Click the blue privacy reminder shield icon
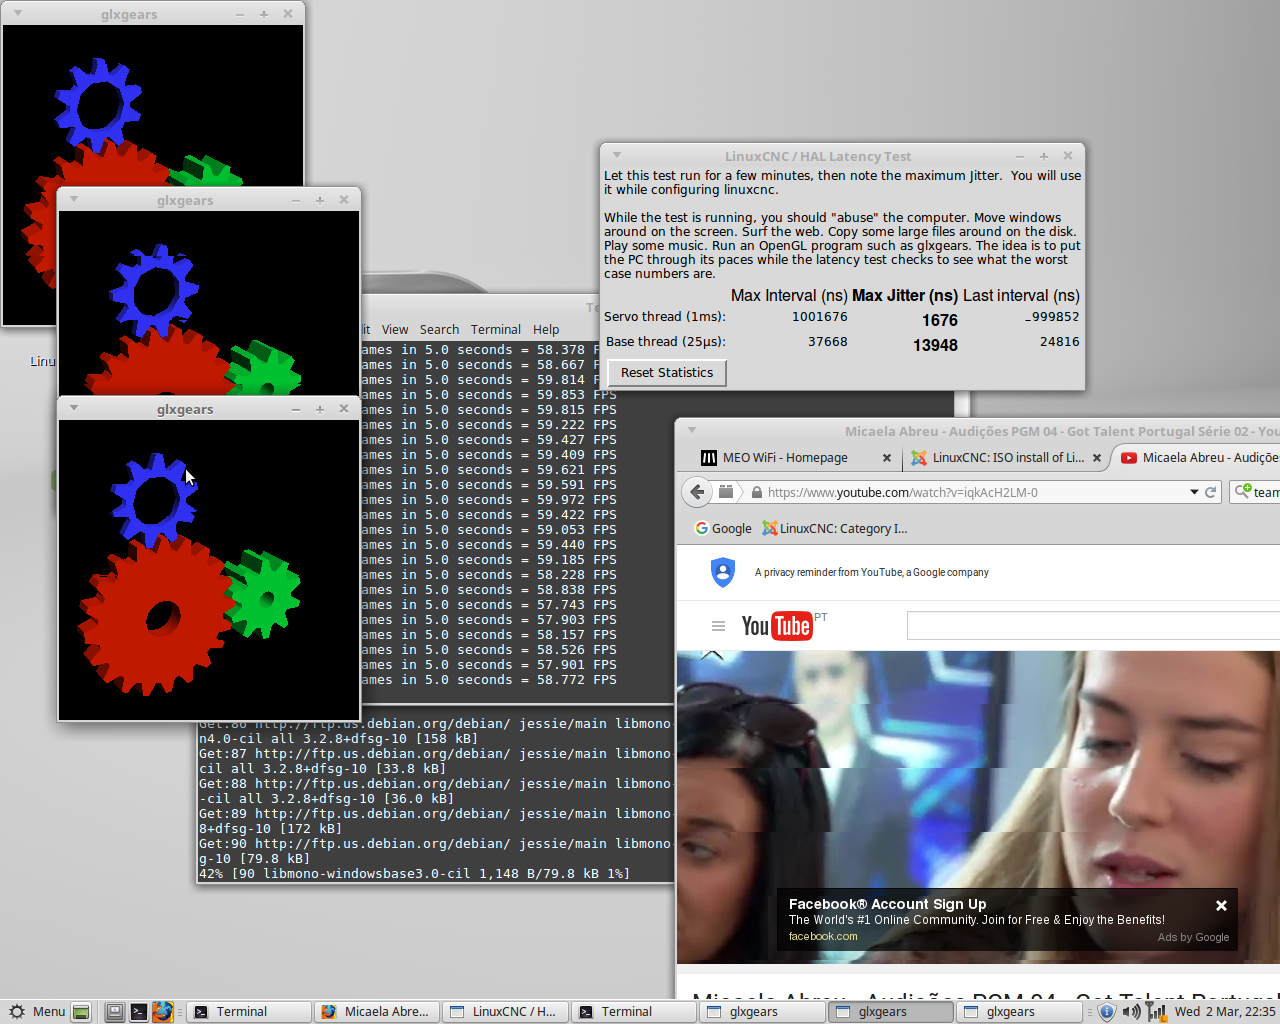1280x1024 pixels. (x=722, y=572)
